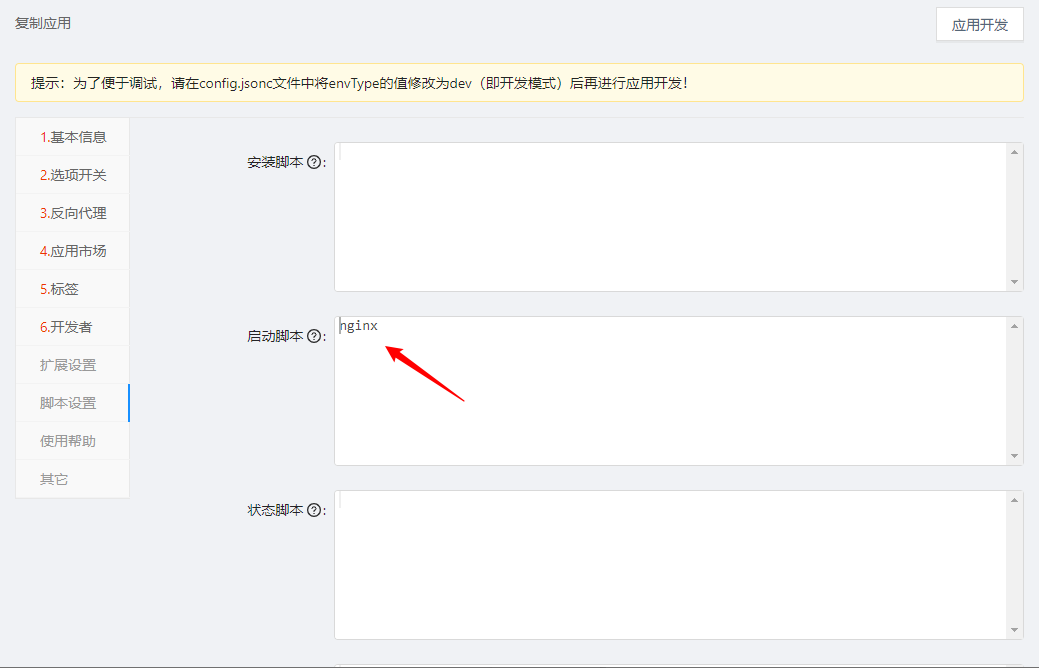Open the 5.标签 tab
Screen dimensions: 1039x668
coord(60,289)
